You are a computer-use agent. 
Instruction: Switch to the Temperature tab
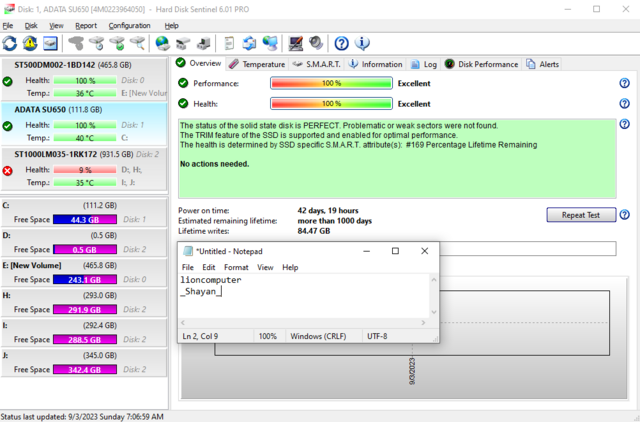click(257, 64)
